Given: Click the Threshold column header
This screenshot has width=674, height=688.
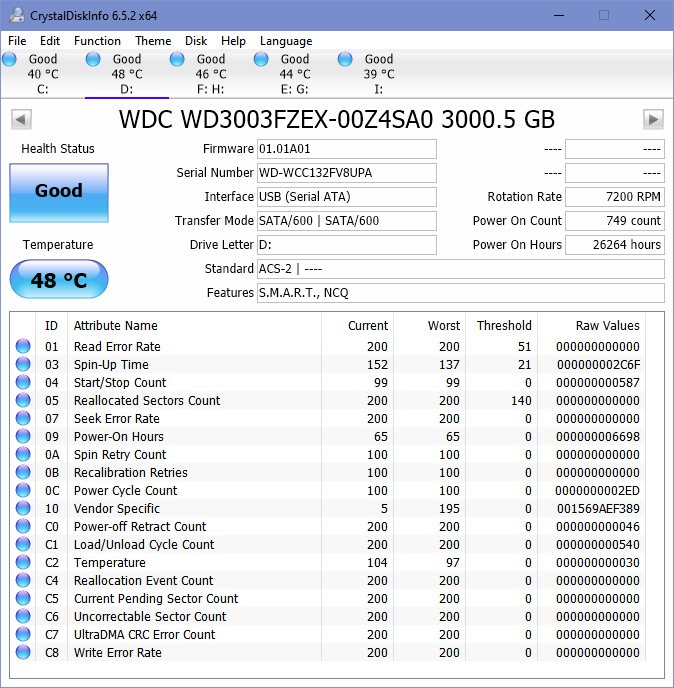Looking at the screenshot, I should [502, 326].
